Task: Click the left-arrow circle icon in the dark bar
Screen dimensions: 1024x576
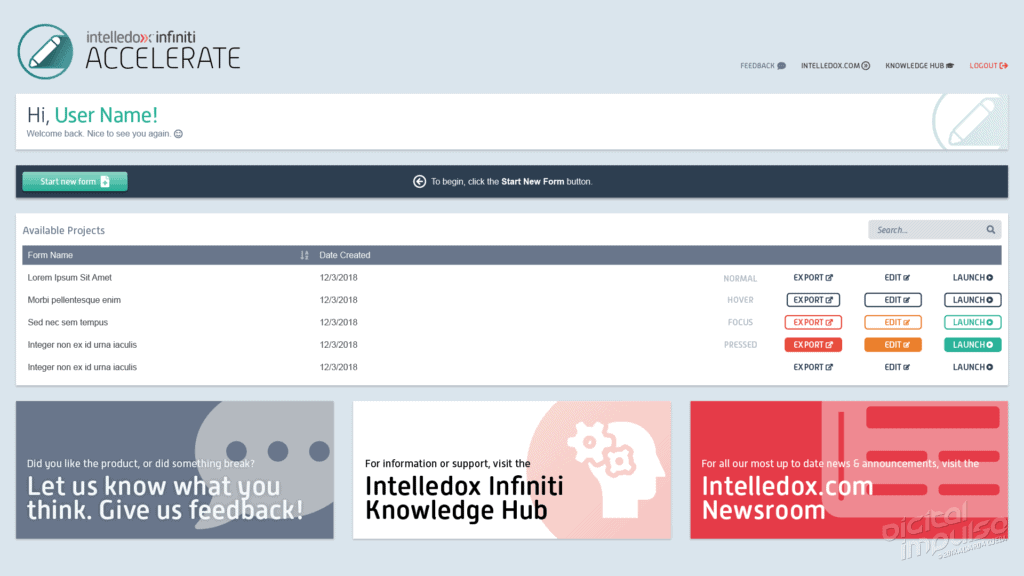Action: point(419,182)
